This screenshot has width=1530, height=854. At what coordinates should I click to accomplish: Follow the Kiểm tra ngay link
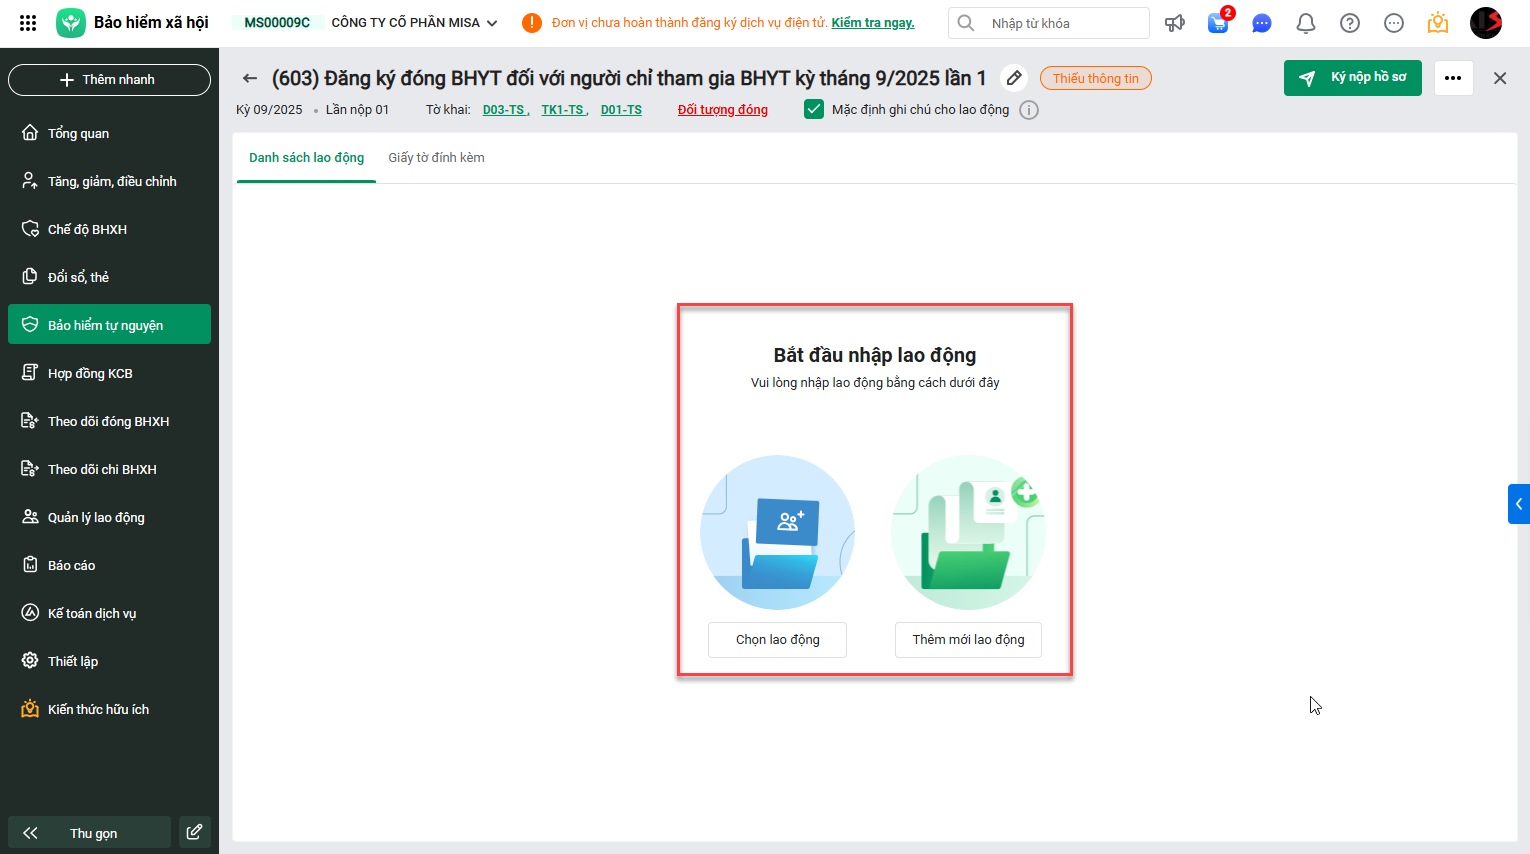tap(873, 23)
